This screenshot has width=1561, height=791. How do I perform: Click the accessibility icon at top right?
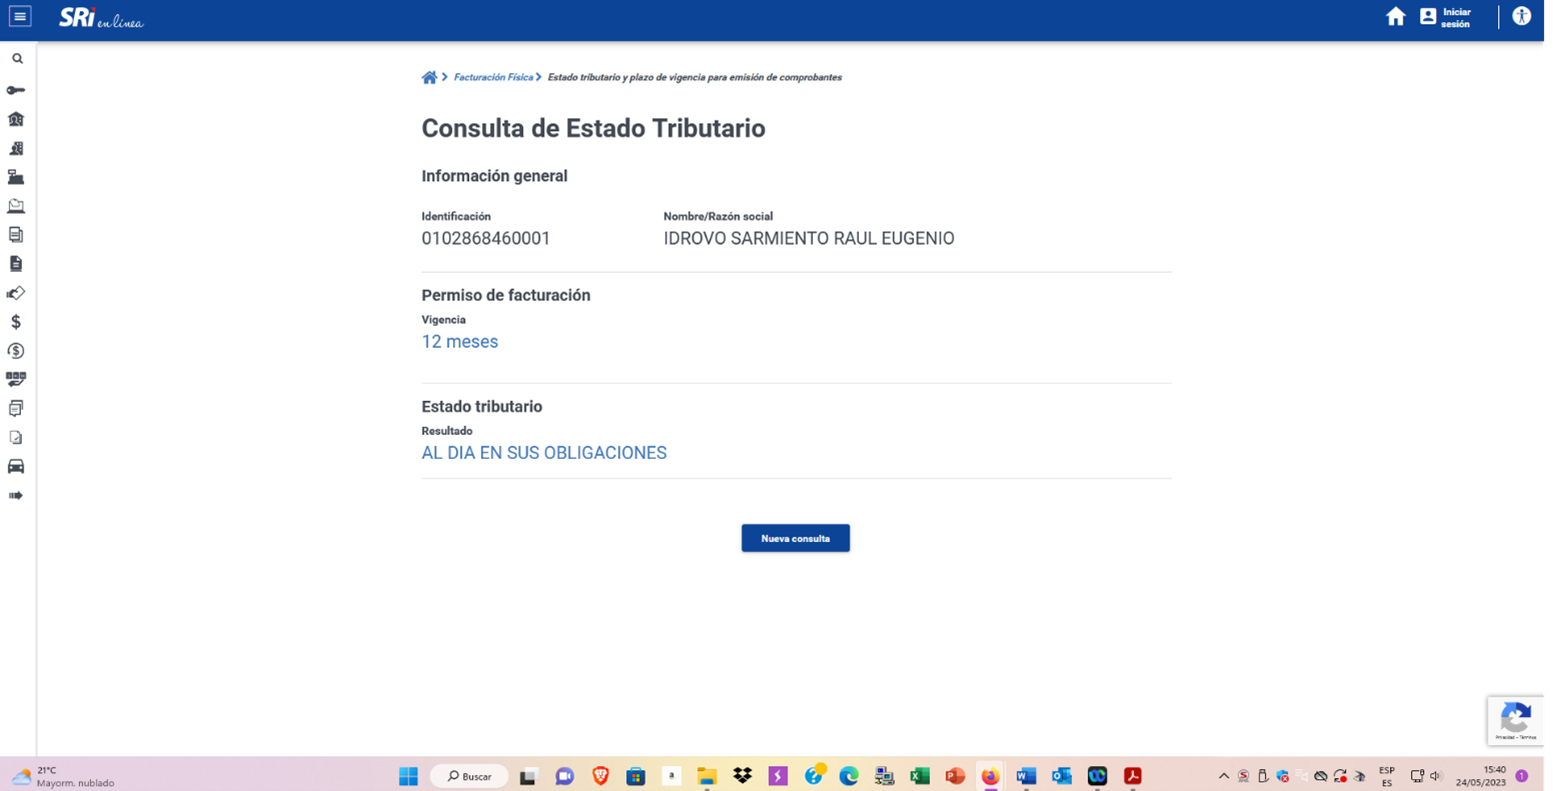[1521, 16]
